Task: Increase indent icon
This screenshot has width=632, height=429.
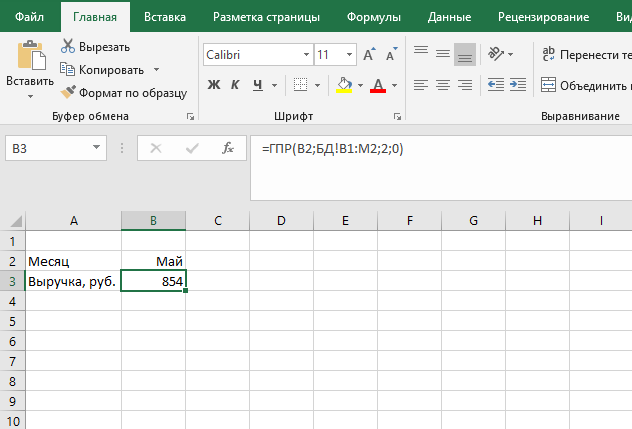Action: pos(518,85)
